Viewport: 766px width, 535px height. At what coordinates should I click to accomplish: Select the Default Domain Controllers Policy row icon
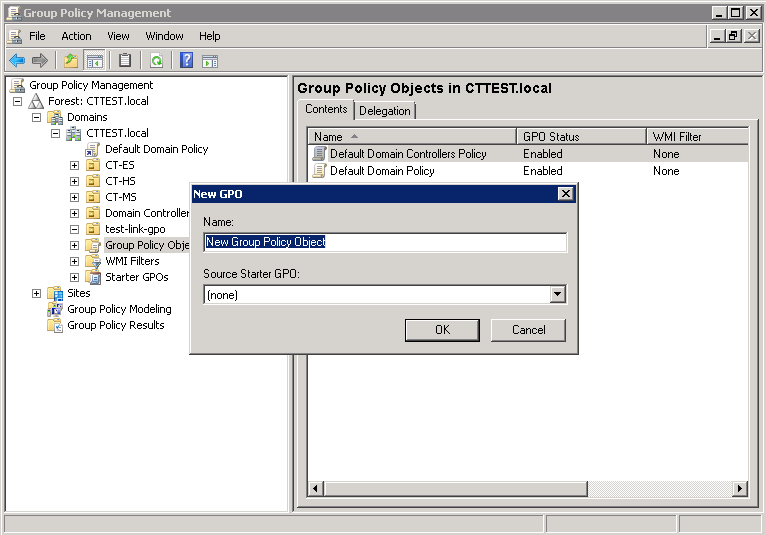click(319, 154)
